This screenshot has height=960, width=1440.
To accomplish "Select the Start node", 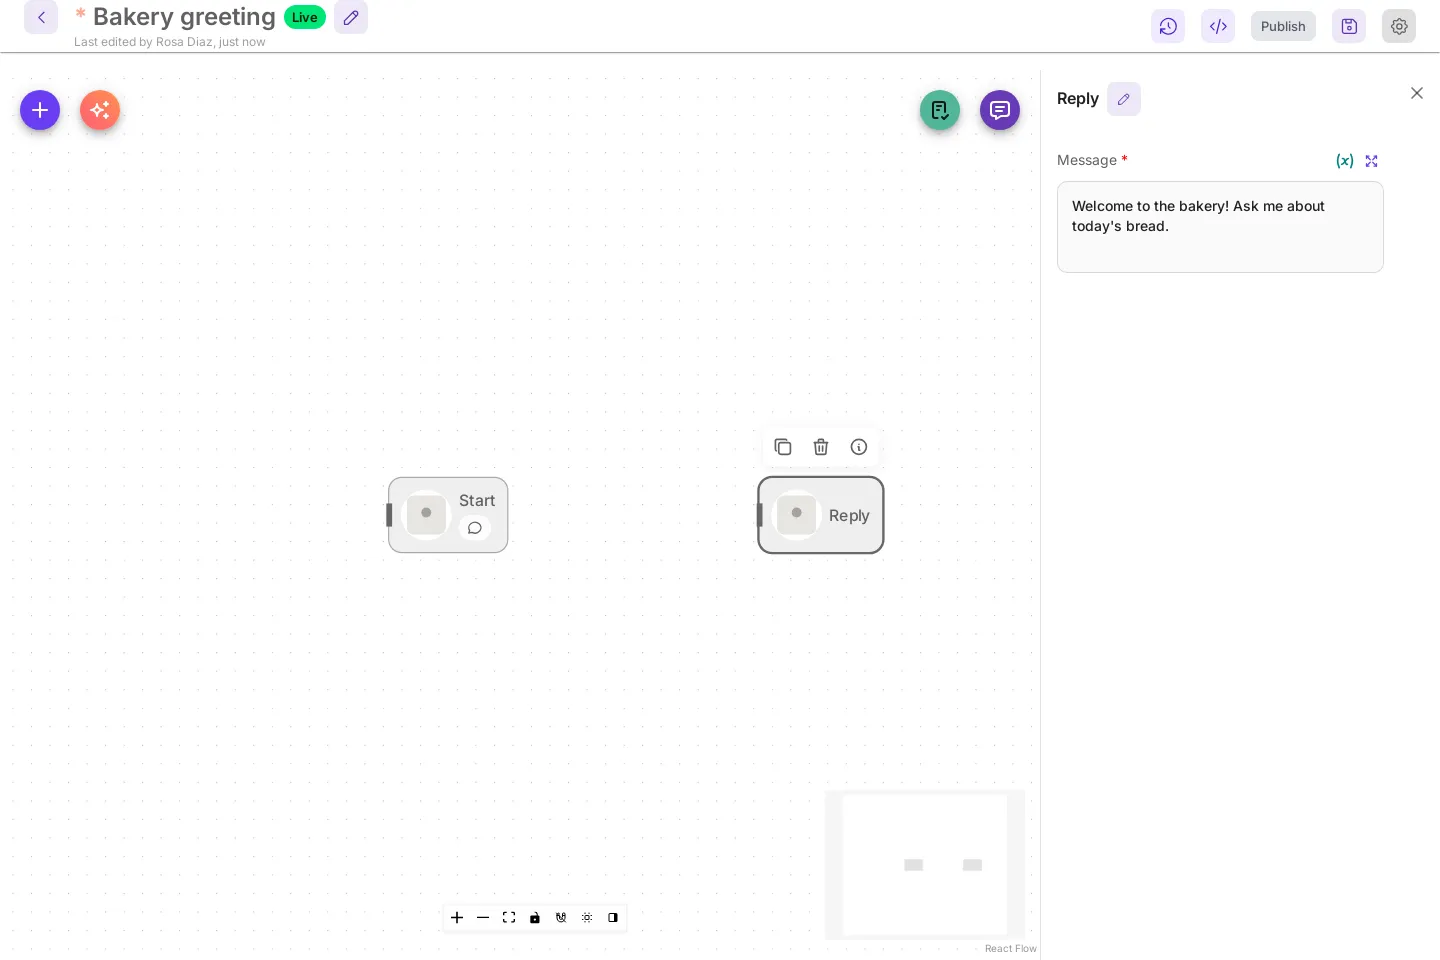I will pos(448,515).
